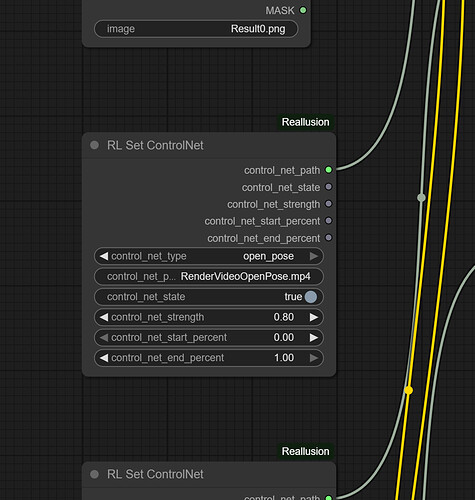Decrease control_net_strength with the left arrow
The width and height of the screenshot is (475, 500).
point(104,317)
